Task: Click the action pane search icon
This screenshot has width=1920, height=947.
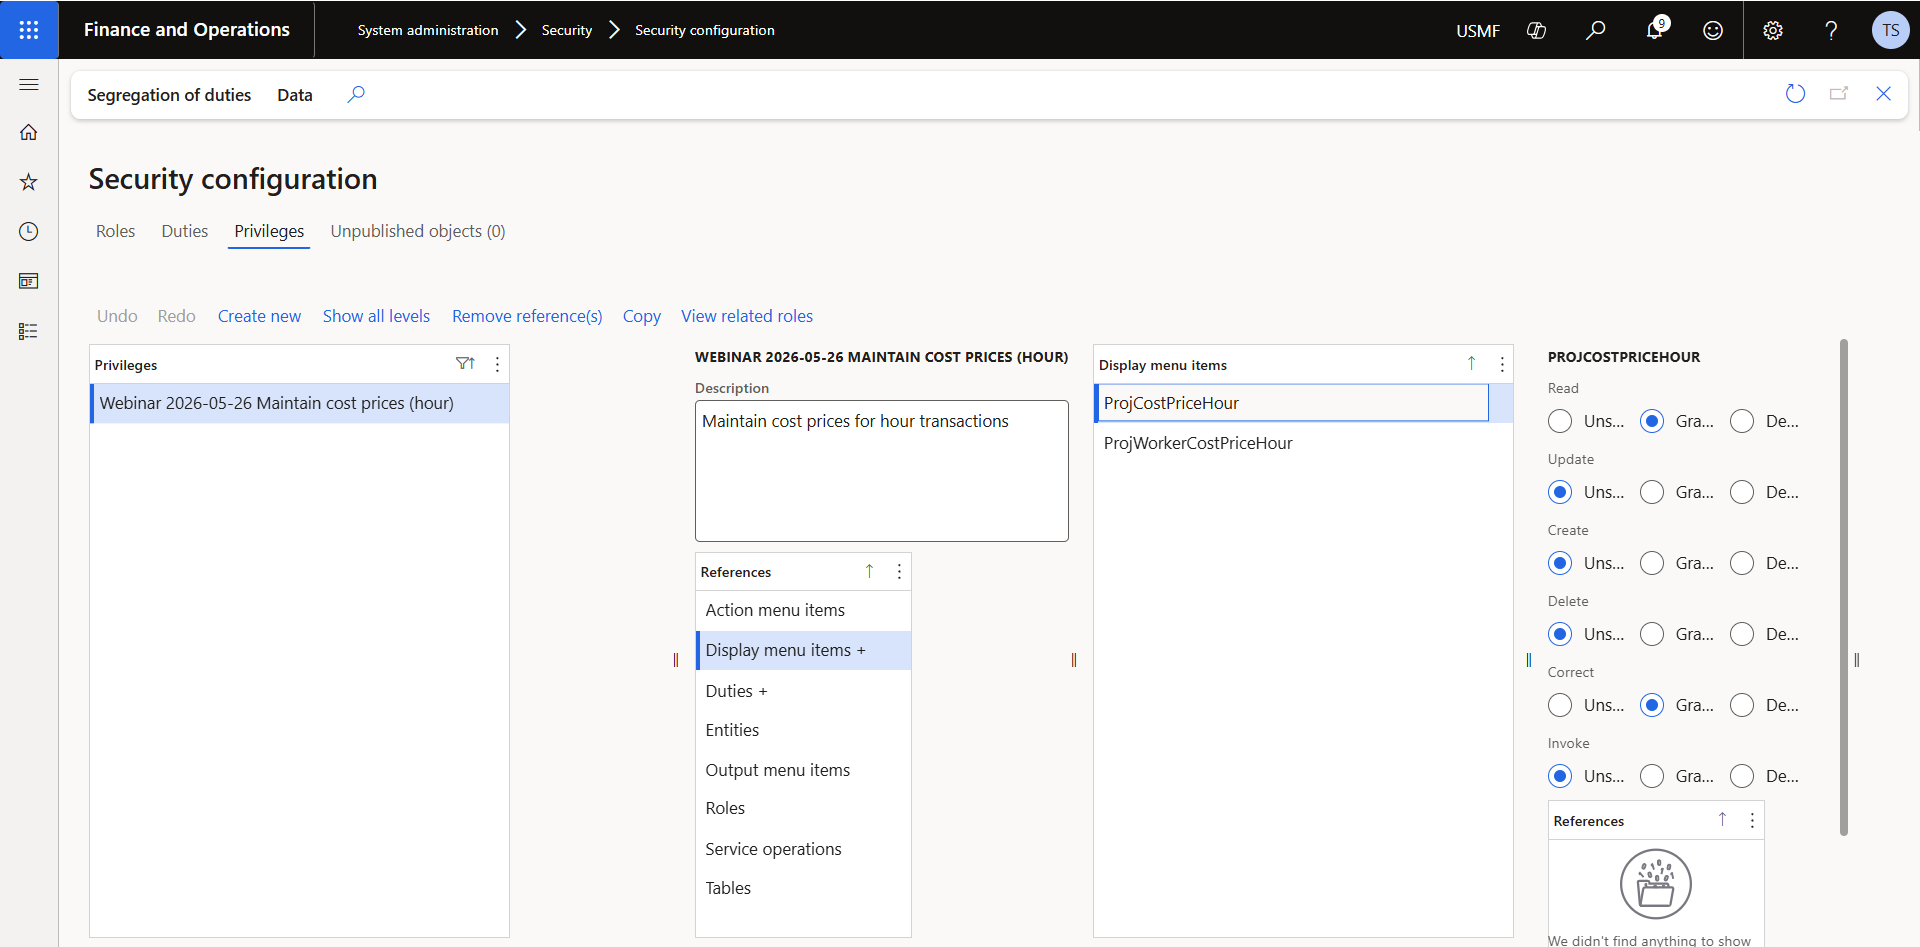Action: pos(356,94)
